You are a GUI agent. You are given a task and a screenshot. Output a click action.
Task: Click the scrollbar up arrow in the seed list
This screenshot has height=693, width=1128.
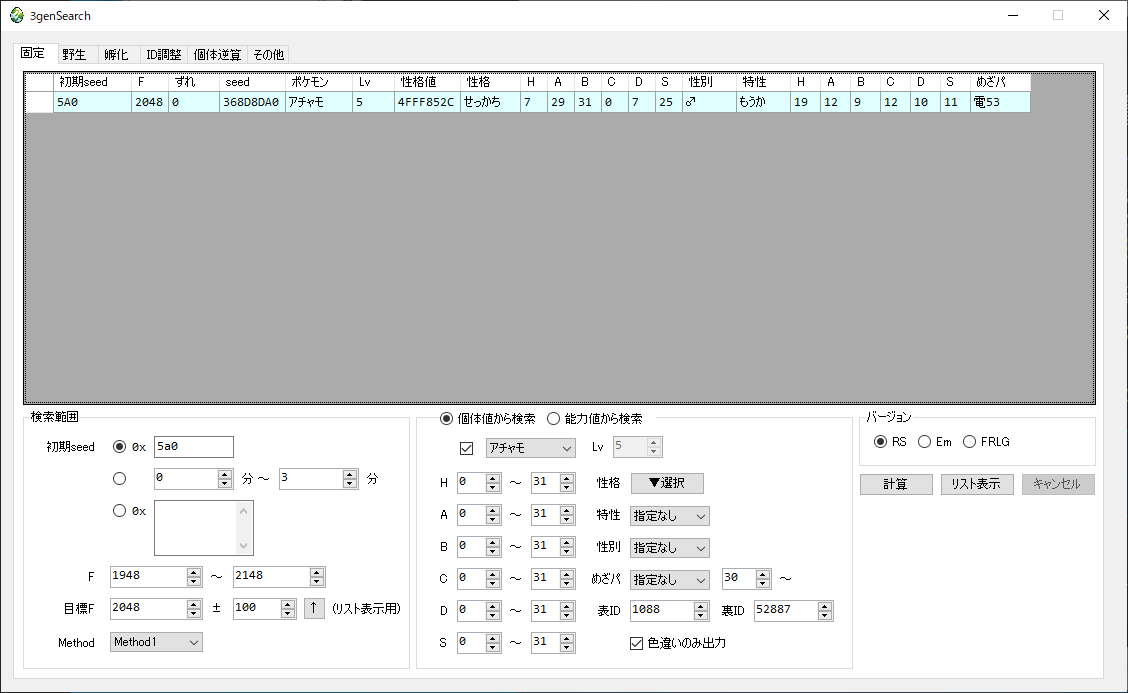tap(244, 511)
